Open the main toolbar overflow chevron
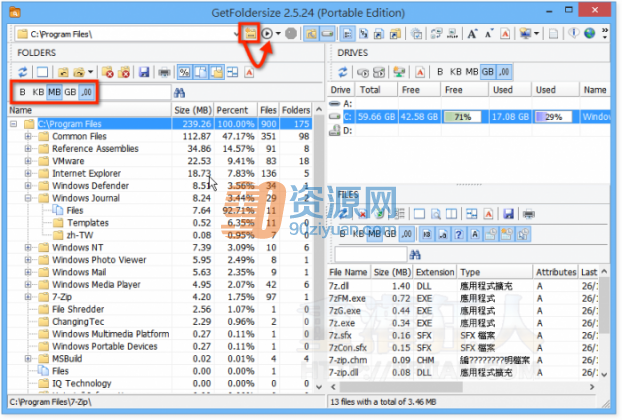Screen dimensions: 622x420 point(605,34)
